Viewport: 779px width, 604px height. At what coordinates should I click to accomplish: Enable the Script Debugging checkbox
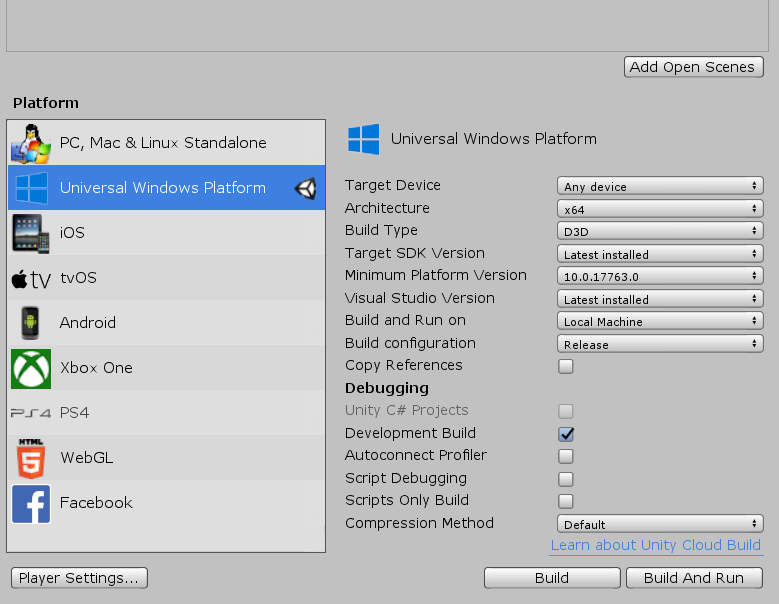tap(566, 479)
